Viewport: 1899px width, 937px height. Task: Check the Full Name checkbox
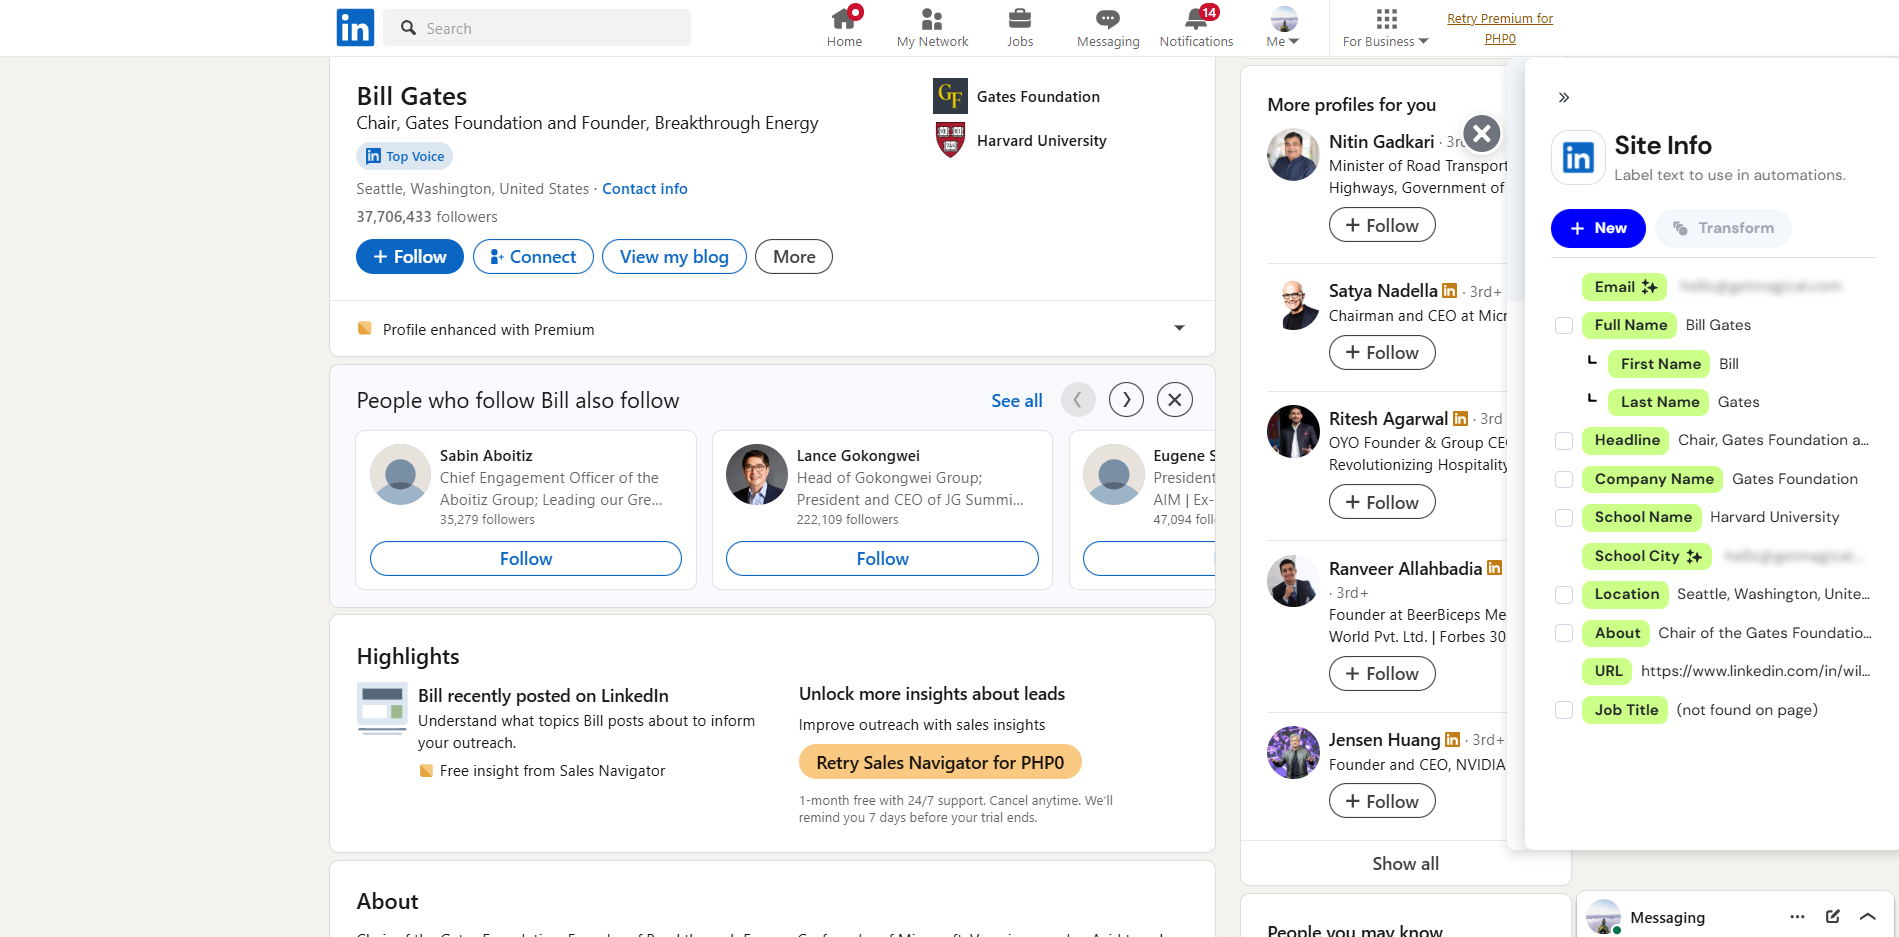point(1564,325)
